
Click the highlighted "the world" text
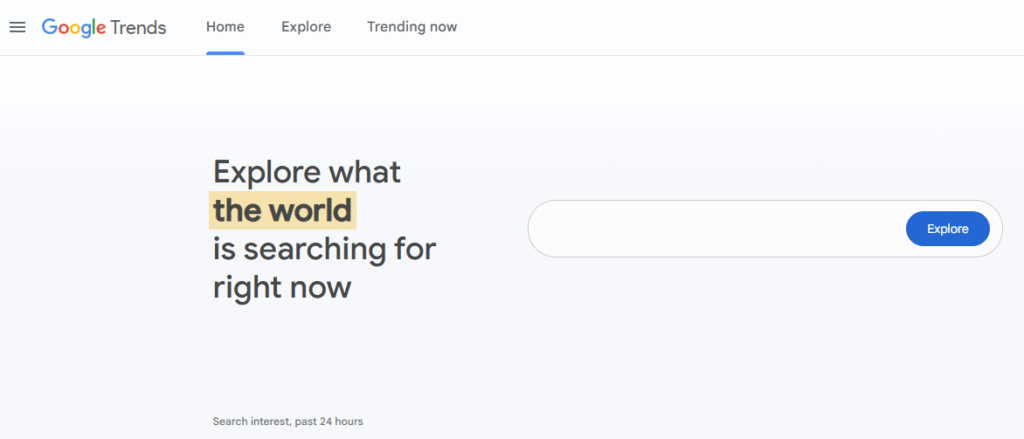282,211
